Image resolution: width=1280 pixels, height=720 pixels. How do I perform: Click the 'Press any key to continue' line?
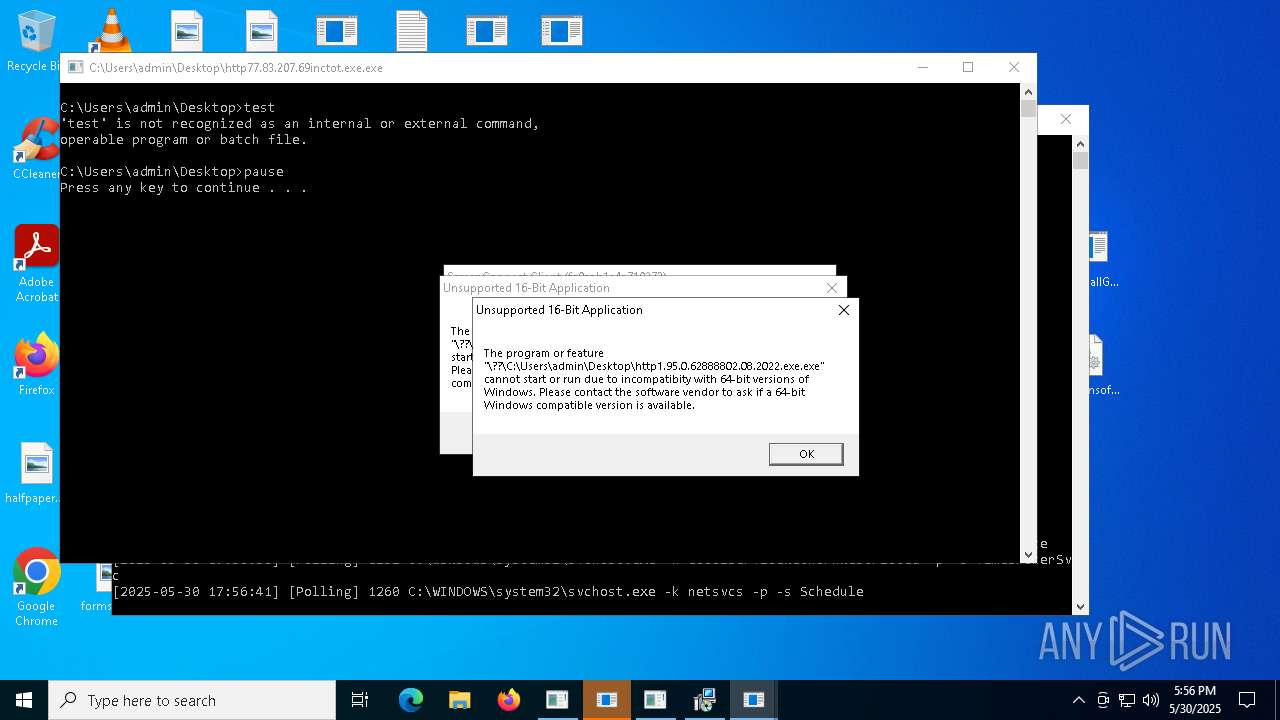pos(184,188)
